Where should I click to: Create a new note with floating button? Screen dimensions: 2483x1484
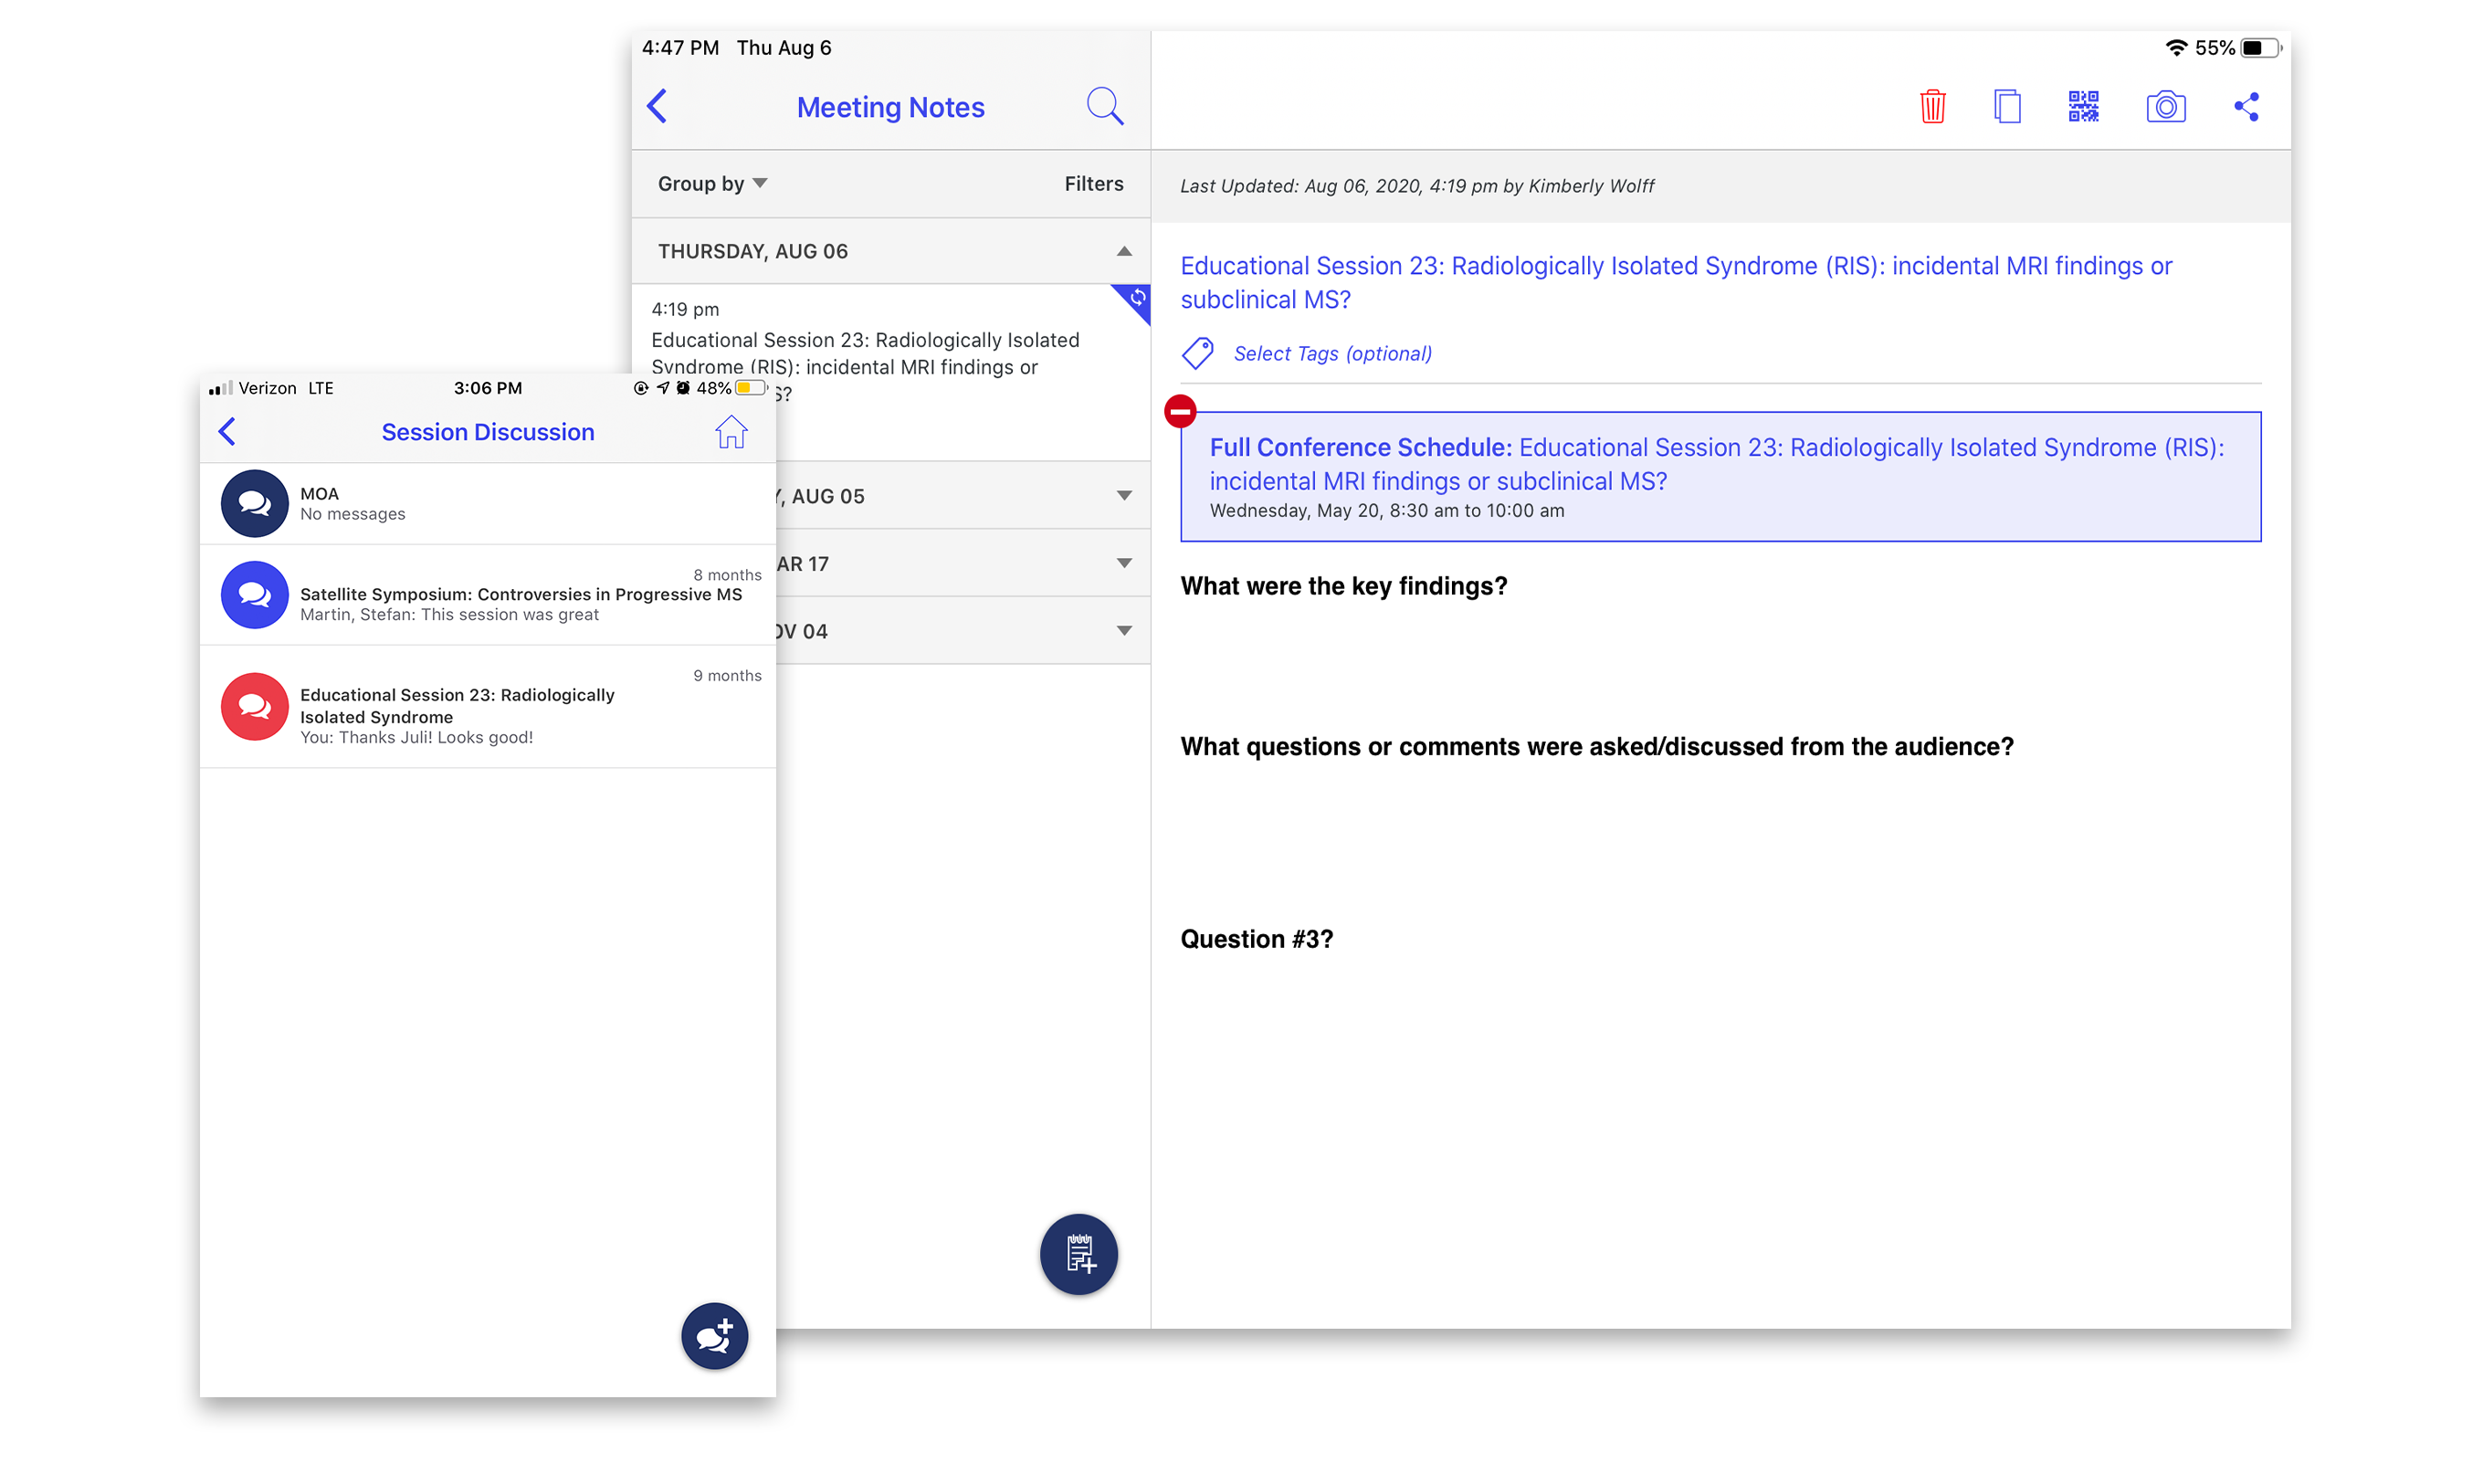pyautogui.click(x=1078, y=1253)
